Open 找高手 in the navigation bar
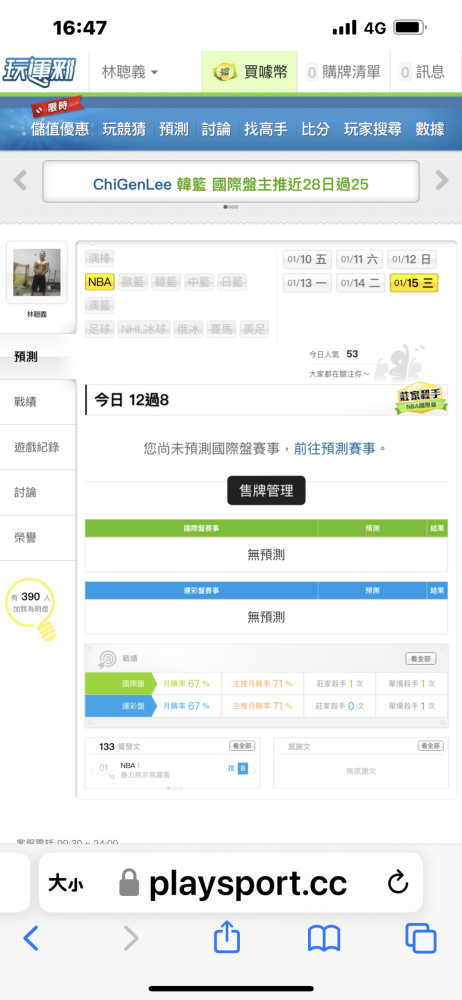The height and width of the screenshot is (1000, 462). (265, 128)
